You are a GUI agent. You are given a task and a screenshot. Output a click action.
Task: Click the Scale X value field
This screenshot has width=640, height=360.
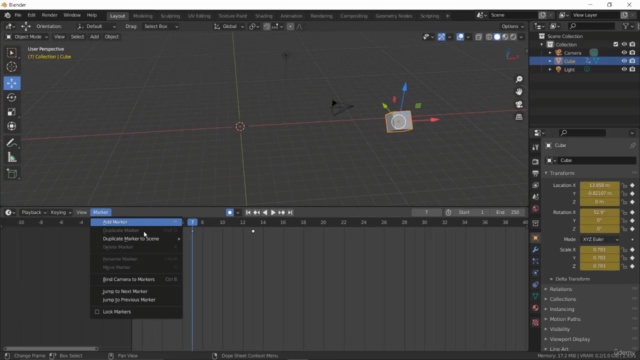600,250
